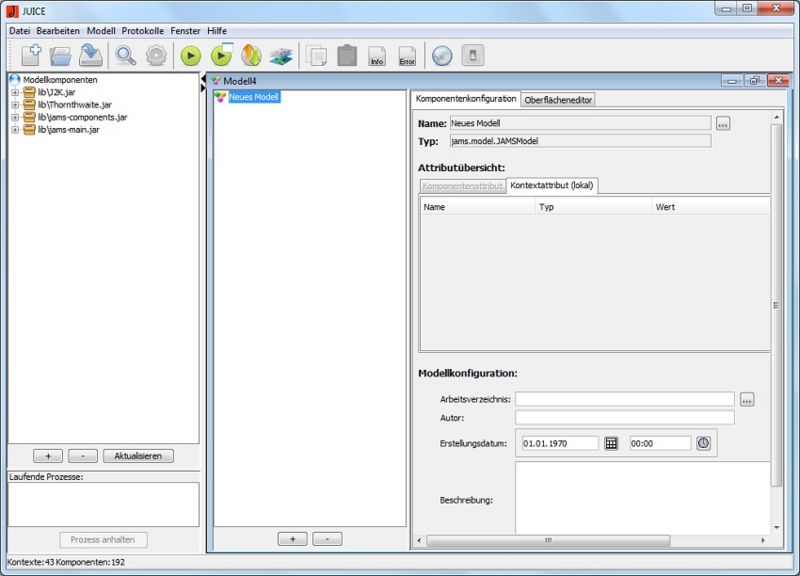
Task: Click the magnifying glass search icon
Action: click(125, 56)
